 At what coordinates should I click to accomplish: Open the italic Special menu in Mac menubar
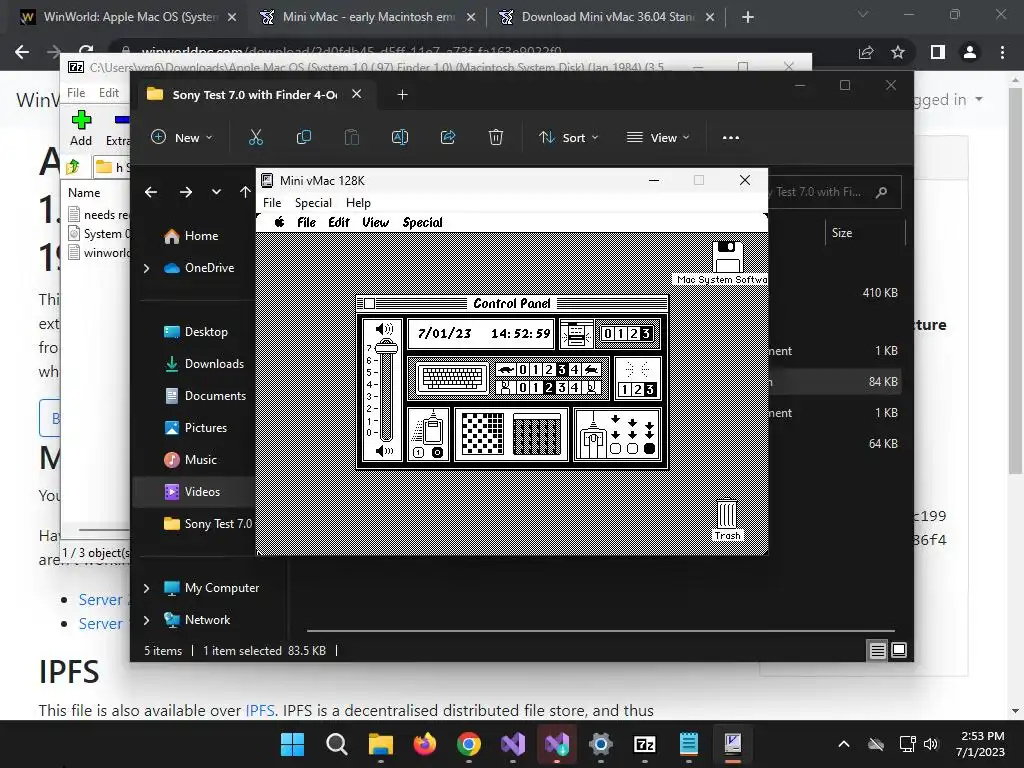point(423,222)
